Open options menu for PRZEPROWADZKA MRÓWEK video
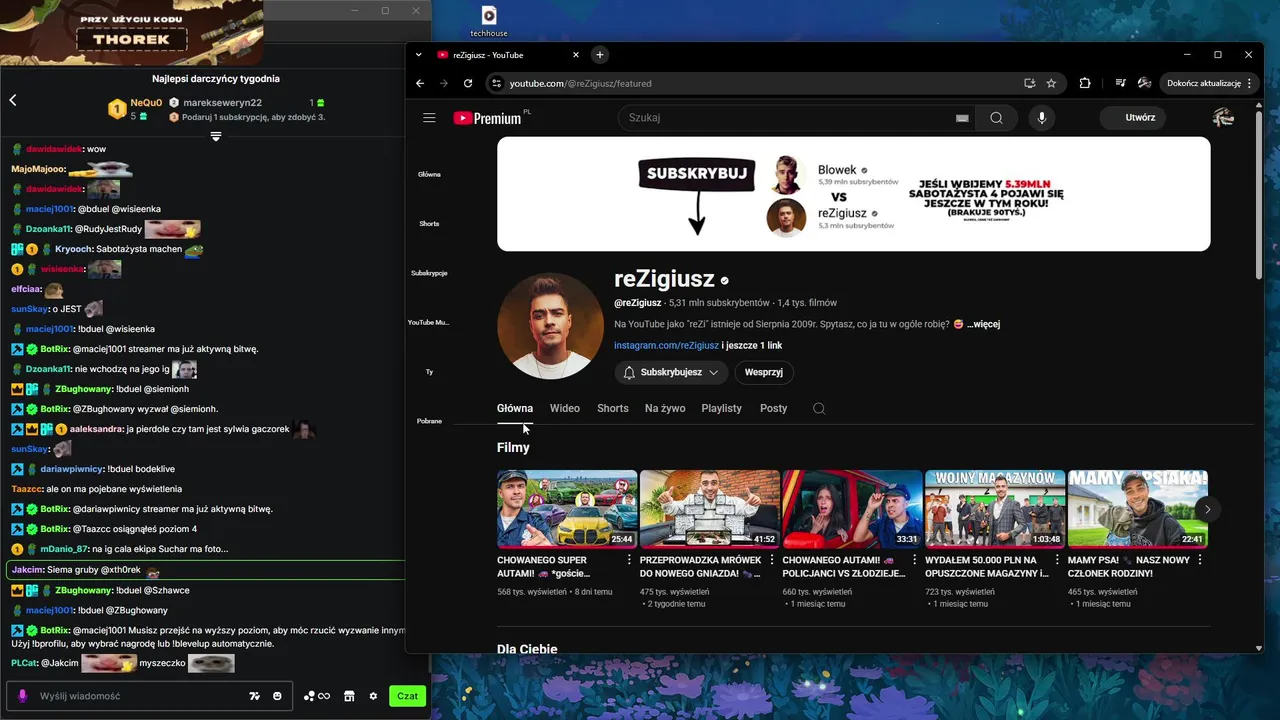Screen dimensions: 1280x720 click(x=772, y=560)
